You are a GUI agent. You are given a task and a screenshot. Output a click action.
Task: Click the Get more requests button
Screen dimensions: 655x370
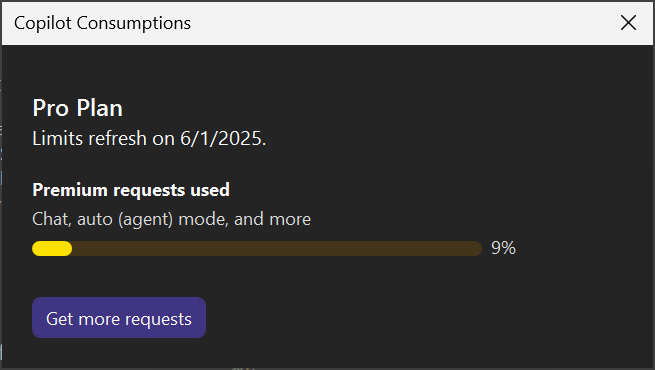click(119, 317)
